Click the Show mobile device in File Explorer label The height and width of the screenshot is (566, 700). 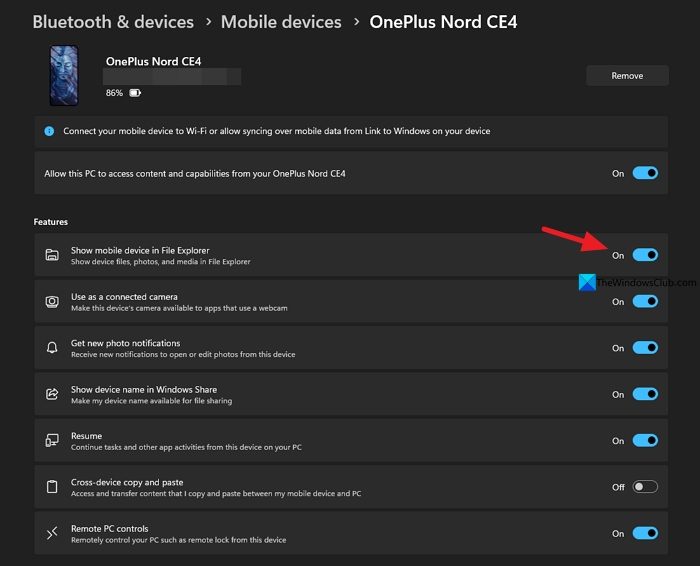pos(140,250)
